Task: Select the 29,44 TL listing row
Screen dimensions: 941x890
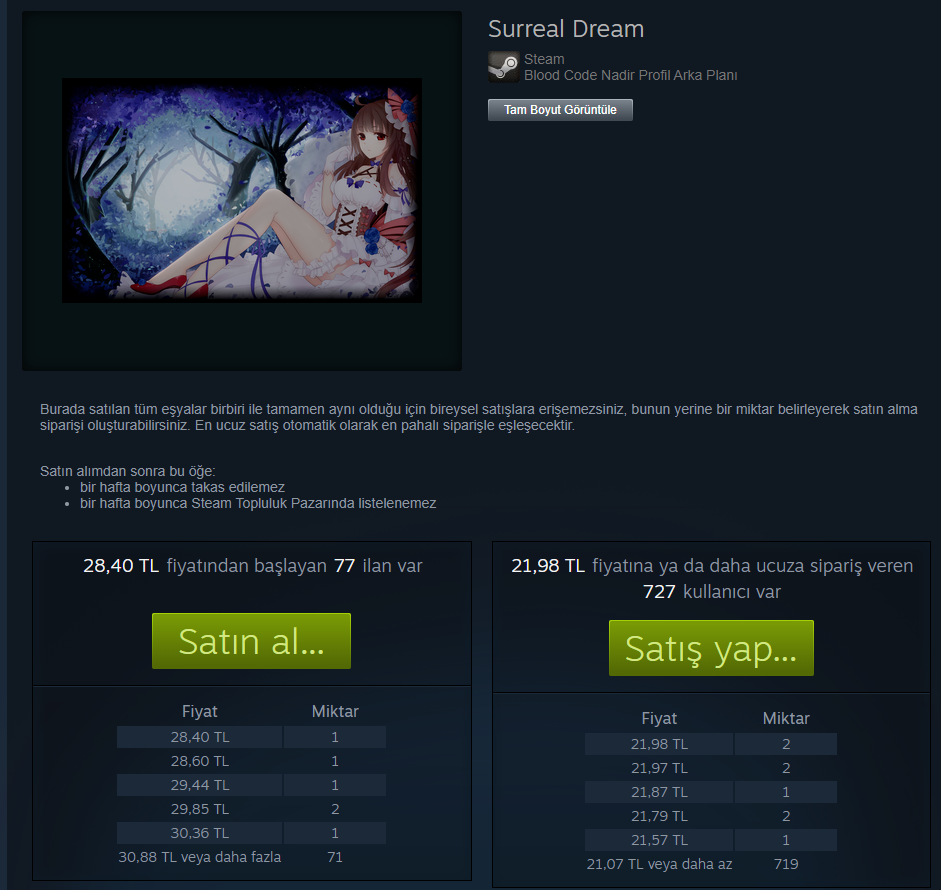Action: coord(251,785)
